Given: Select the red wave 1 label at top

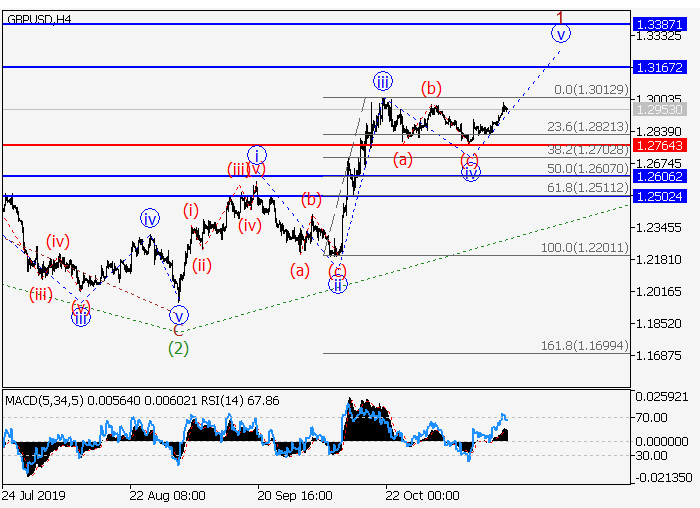Looking at the screenshot, I should 561,17.
